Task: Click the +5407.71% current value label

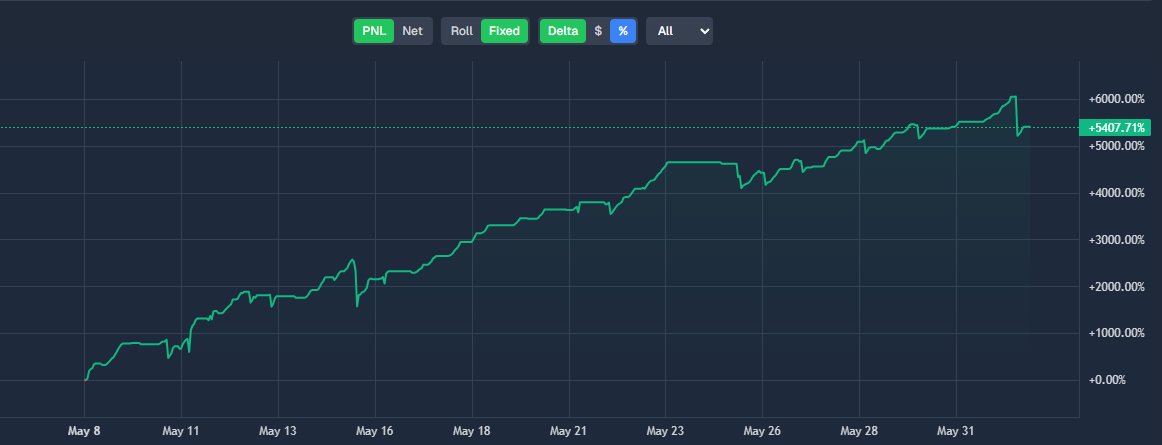Action: pyautogui.click(x=1116, y=128)
